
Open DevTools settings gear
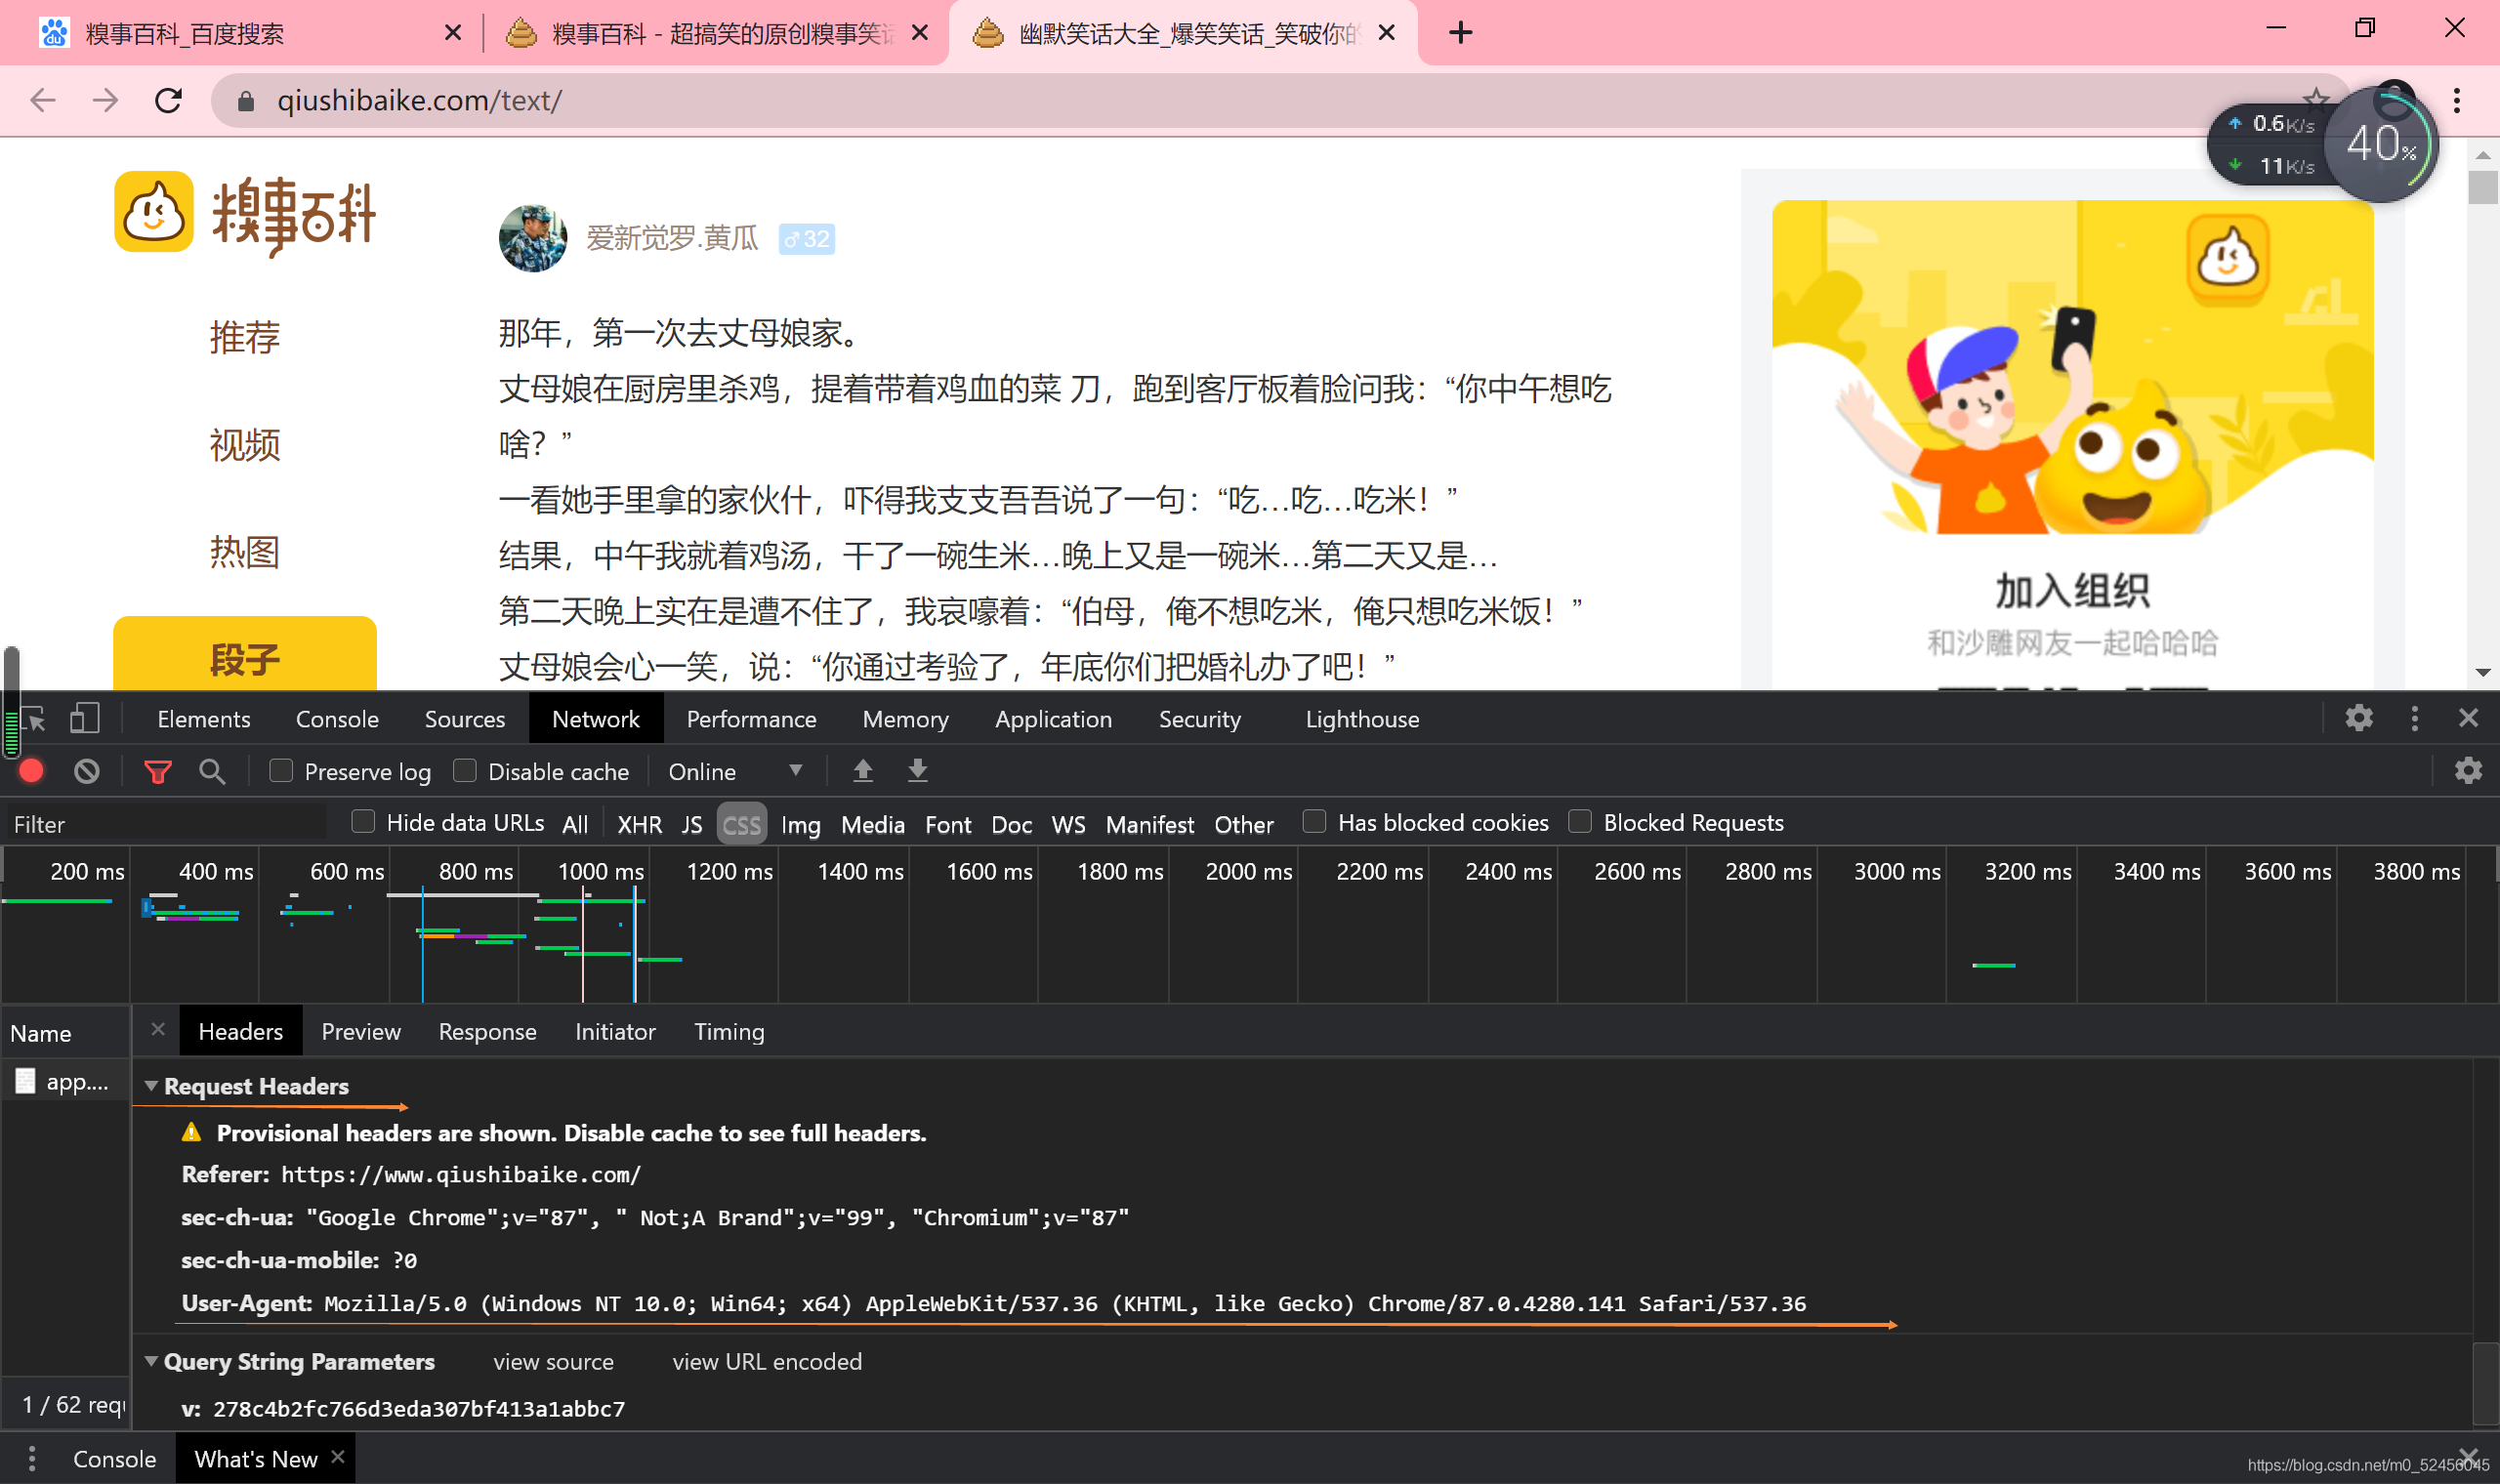2358,718
